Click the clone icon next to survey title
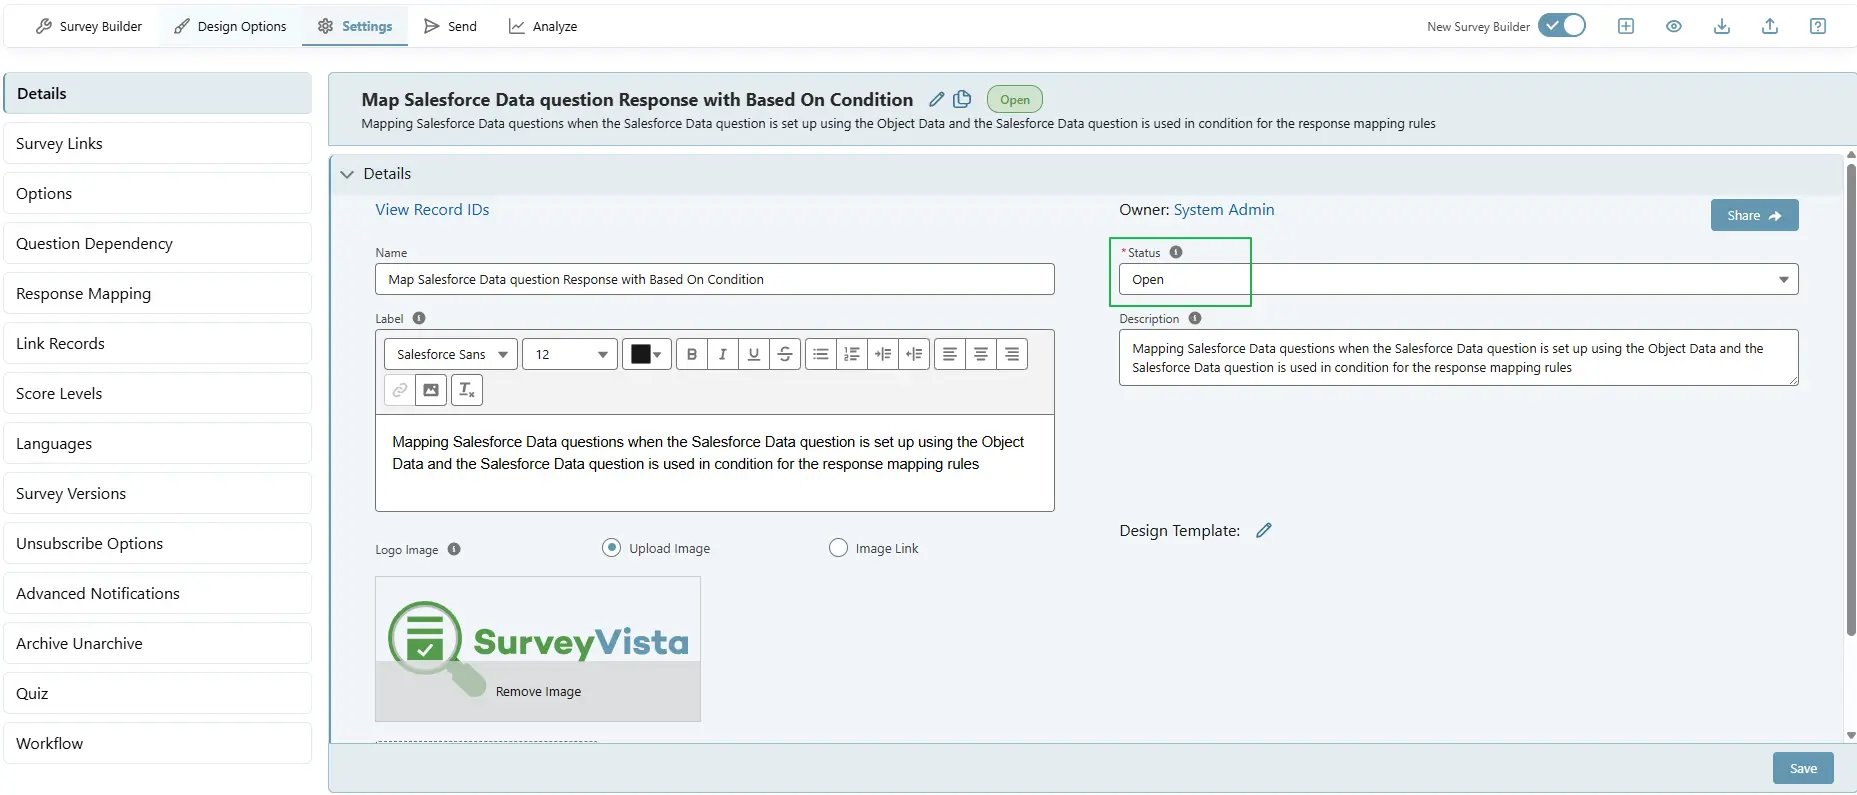 coord(963,99)
